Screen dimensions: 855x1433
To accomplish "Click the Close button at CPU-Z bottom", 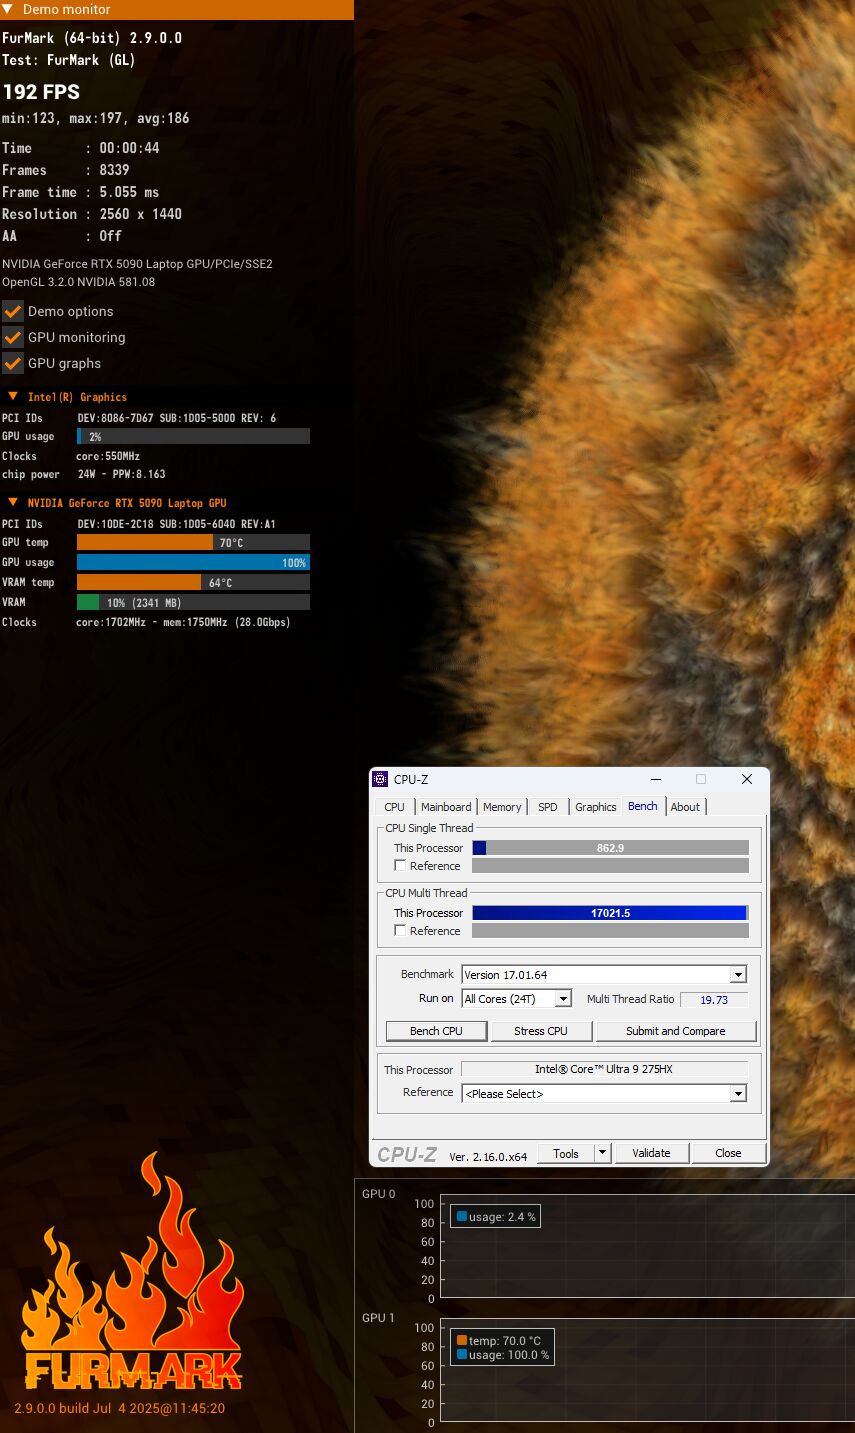I will tap(728, 1153).
